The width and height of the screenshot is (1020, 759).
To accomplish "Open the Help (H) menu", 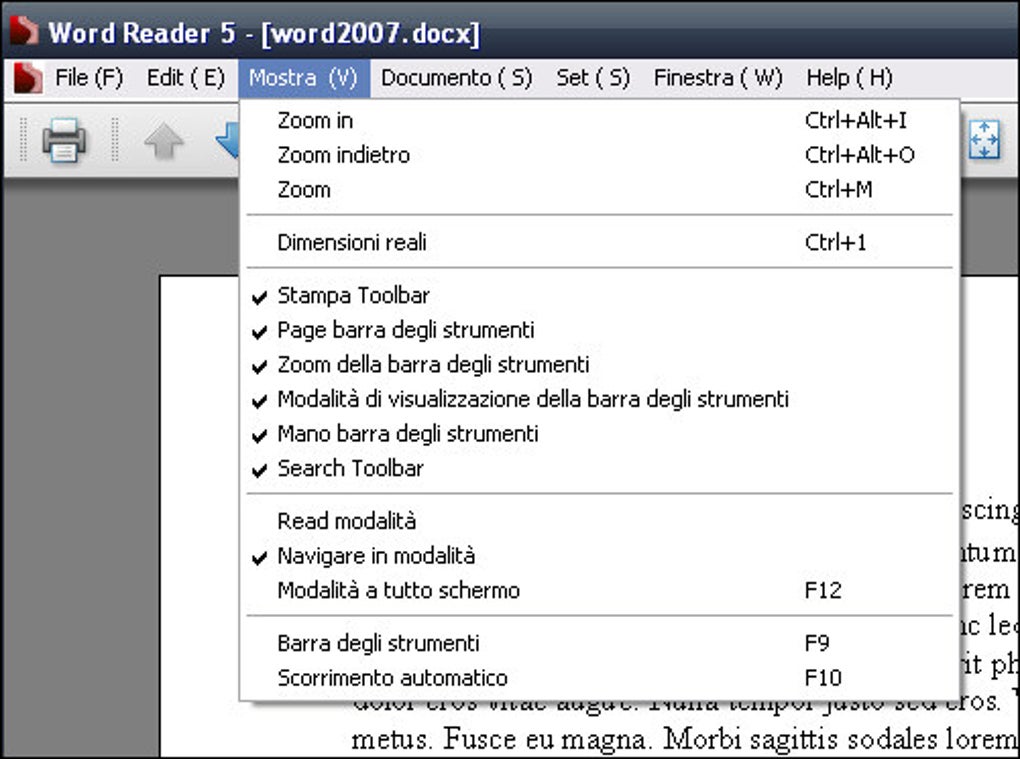I will (849, 78).
